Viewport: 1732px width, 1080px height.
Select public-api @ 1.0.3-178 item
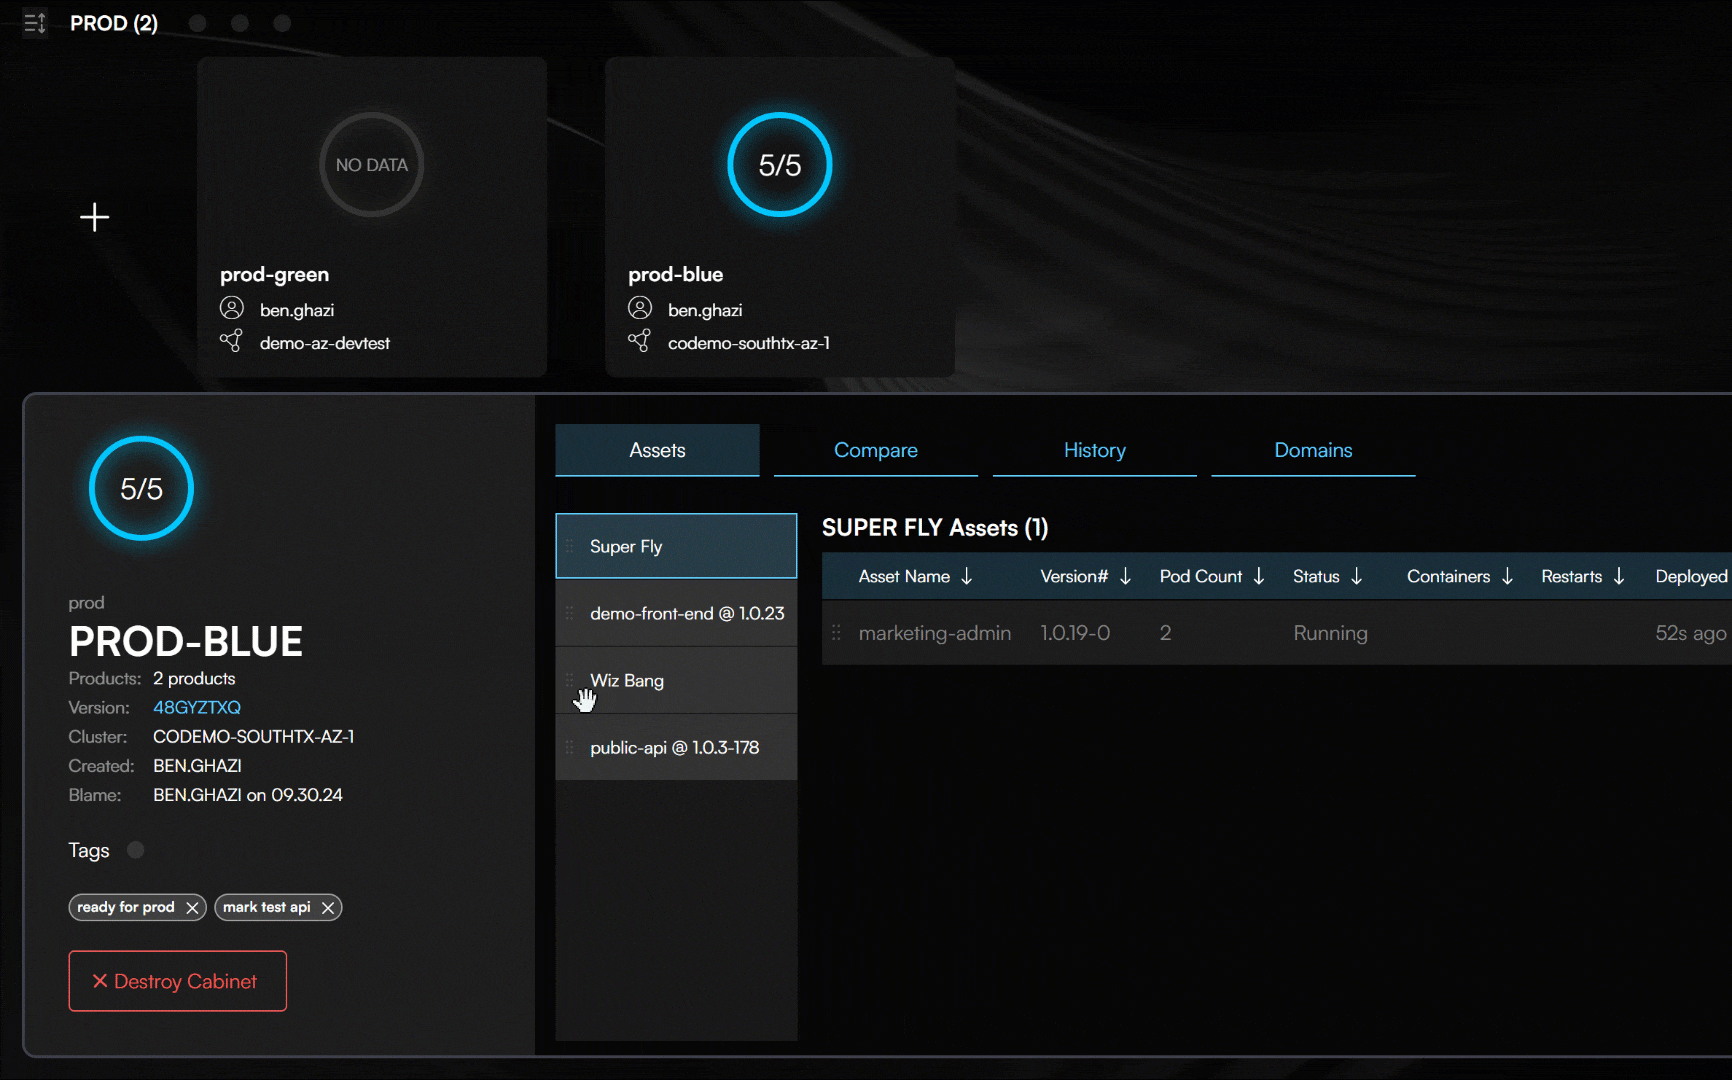[x=676, y=747]
